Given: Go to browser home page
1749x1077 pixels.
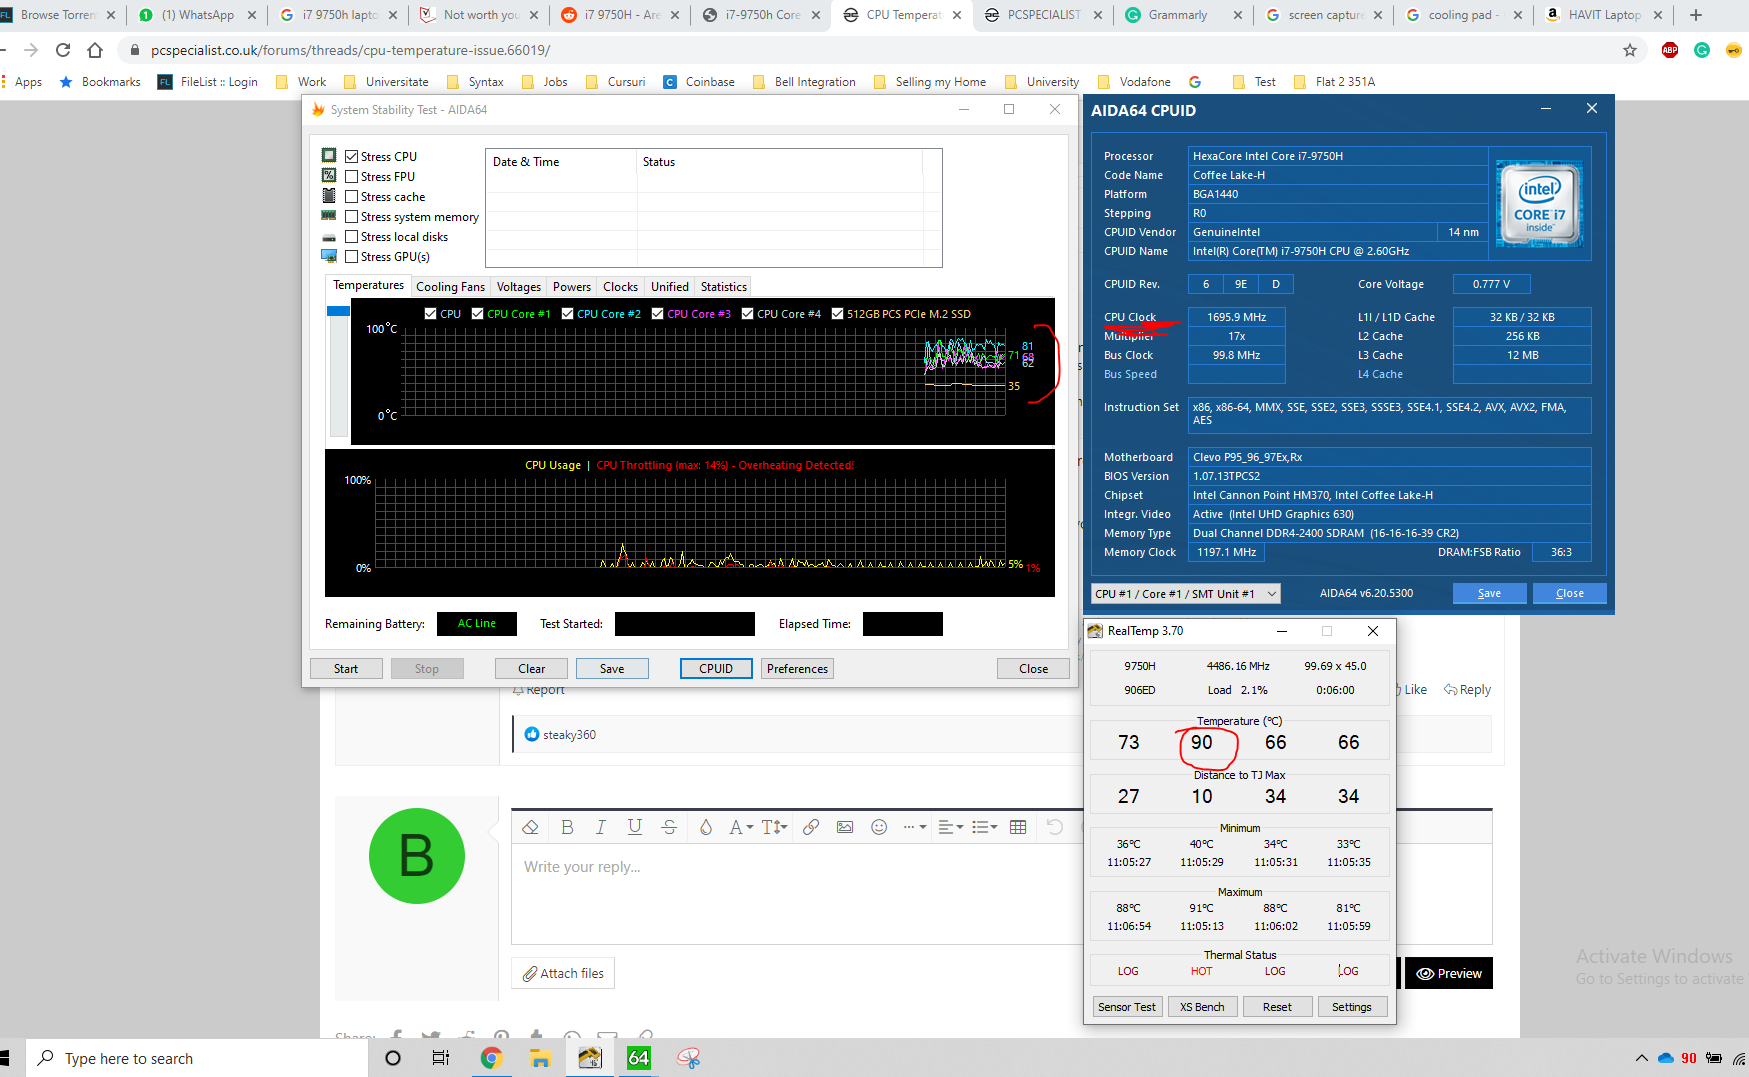Looking at the screenshot, I should pyautogui.click(x=95, y=50).
